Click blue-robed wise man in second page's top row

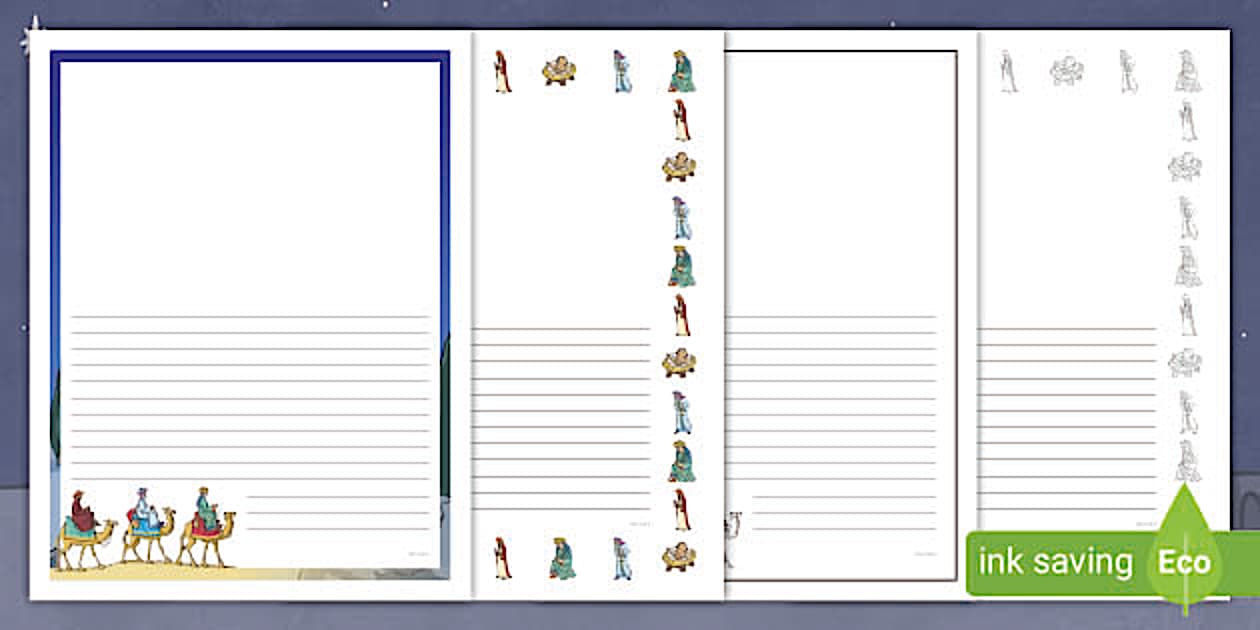622,72
